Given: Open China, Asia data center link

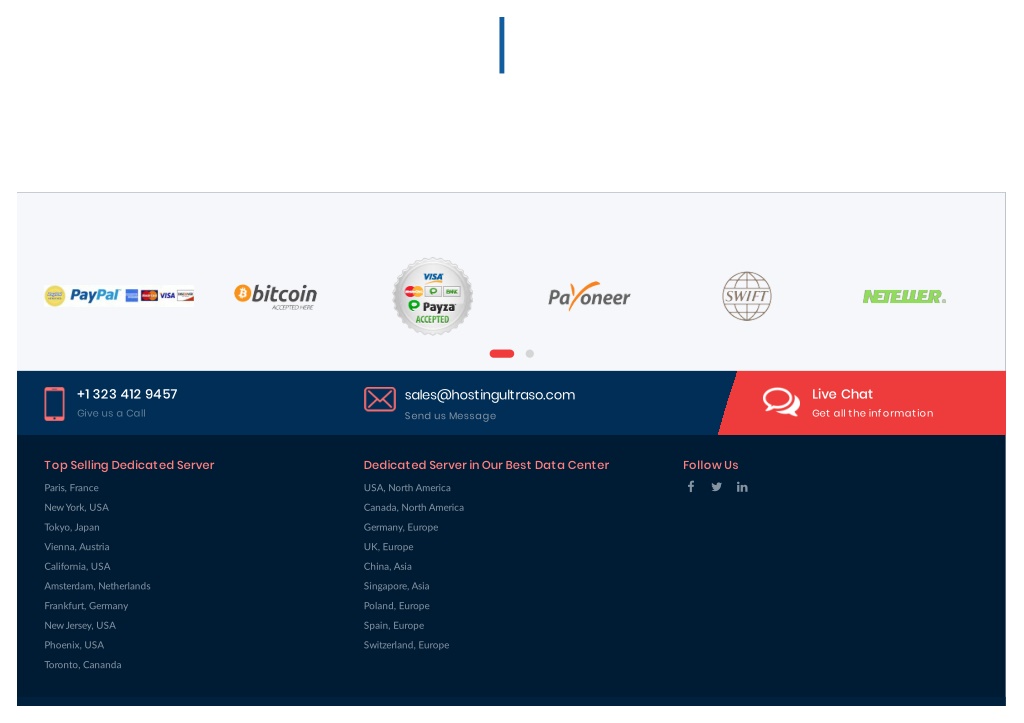Looking at the screenshot, I should pyautogui.click(x=387, y=566).
